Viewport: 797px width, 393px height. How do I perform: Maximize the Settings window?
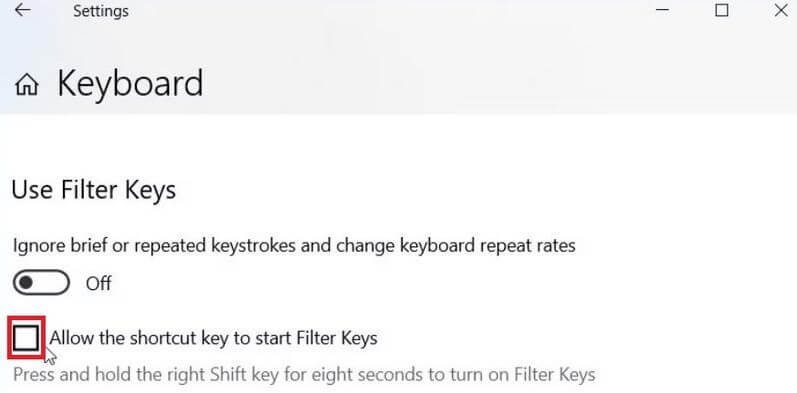click(721, 10)
